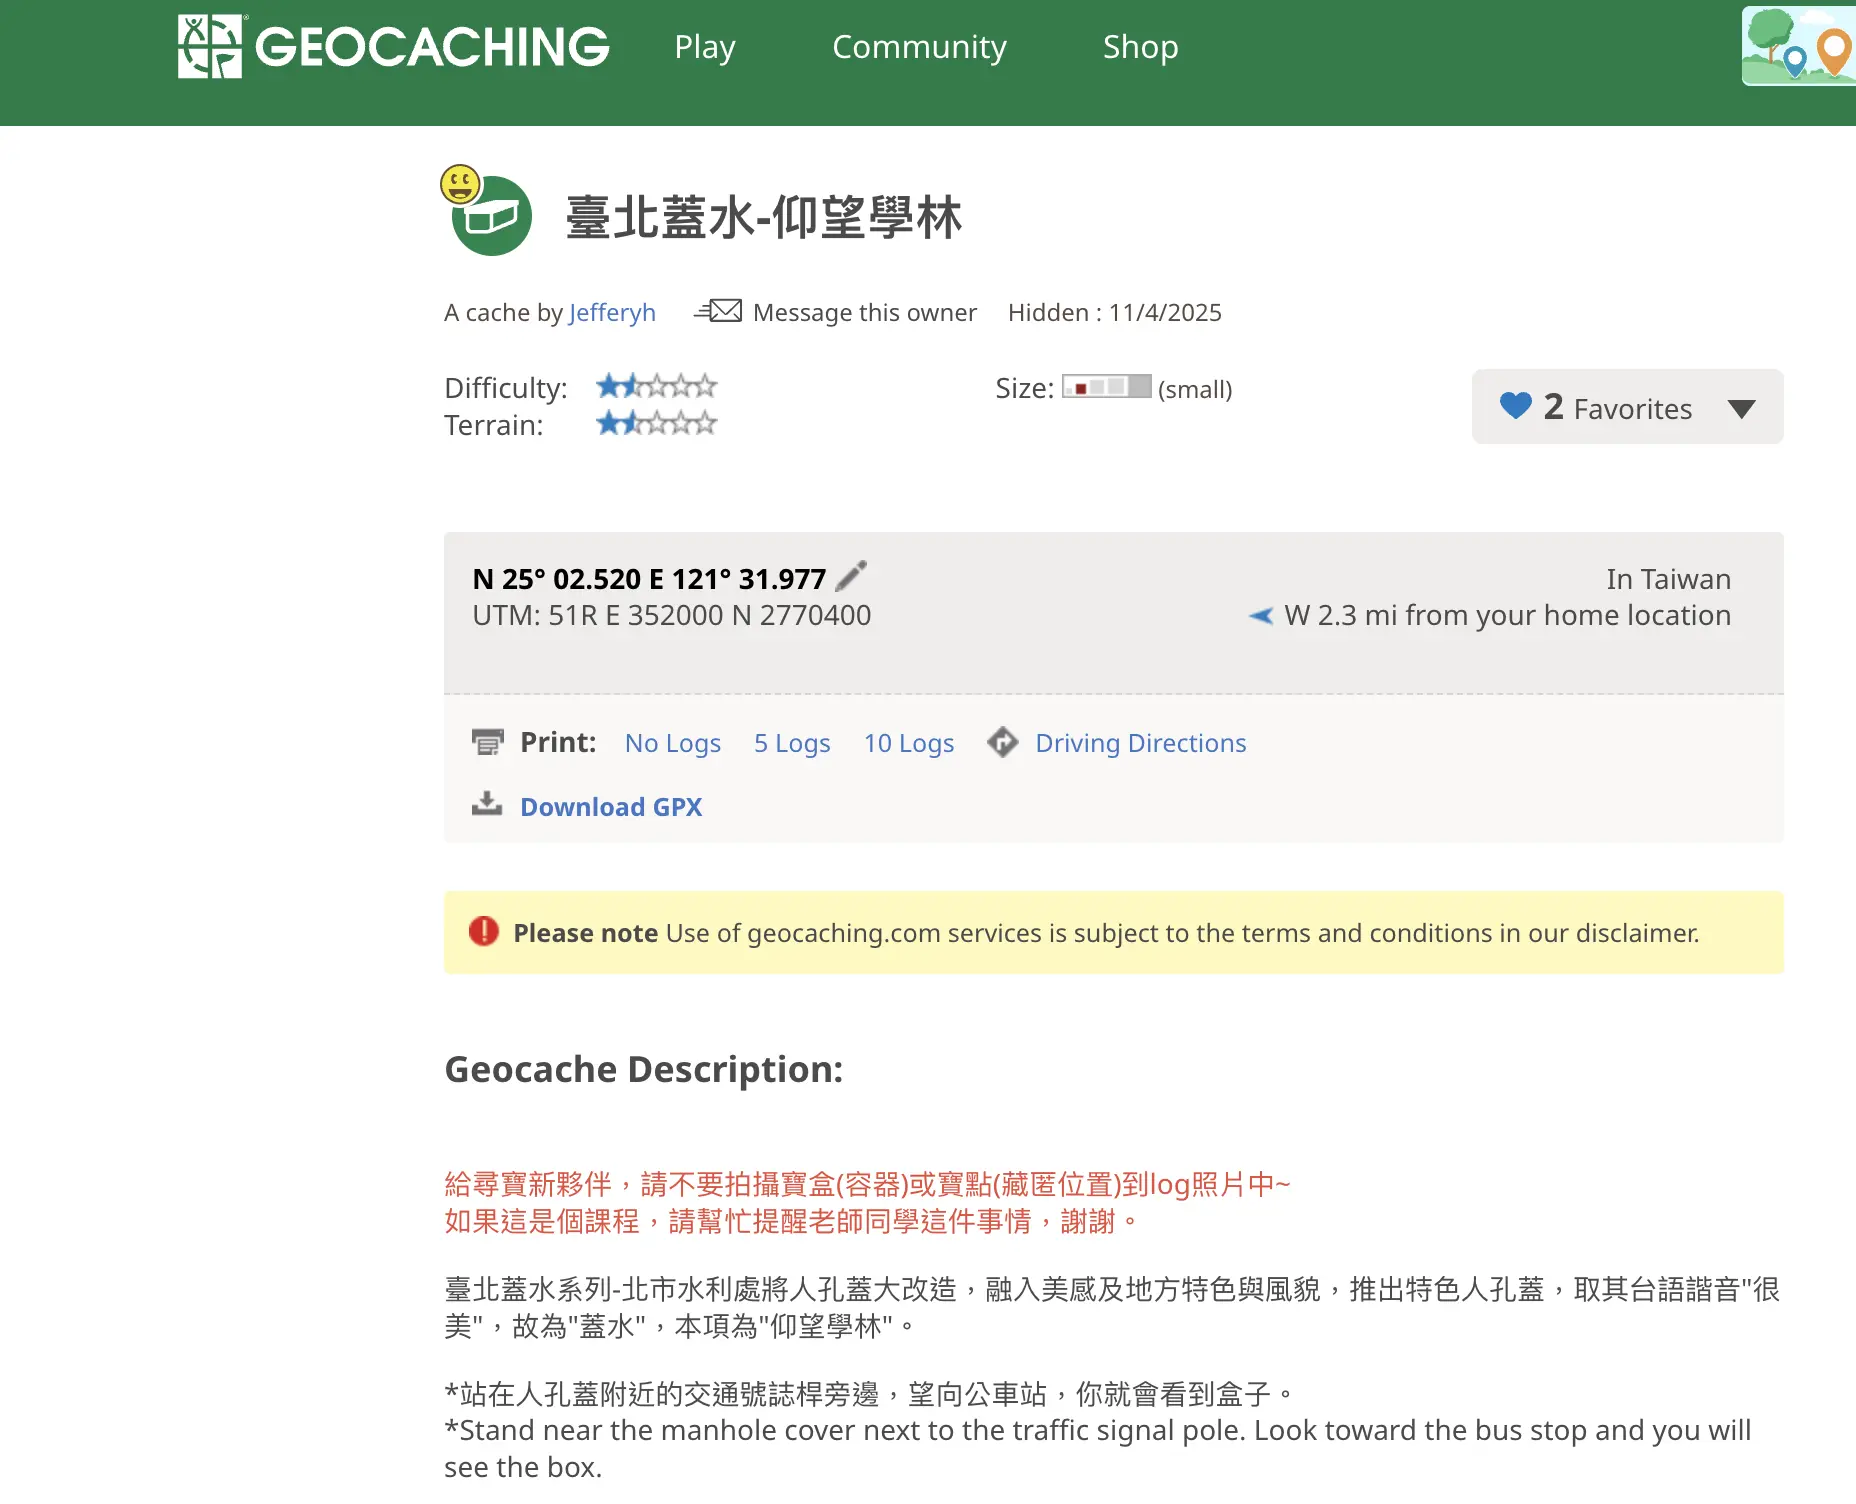Print the cache with No Logs
The image size is (1856, 1504).
(x=672, y=743)
